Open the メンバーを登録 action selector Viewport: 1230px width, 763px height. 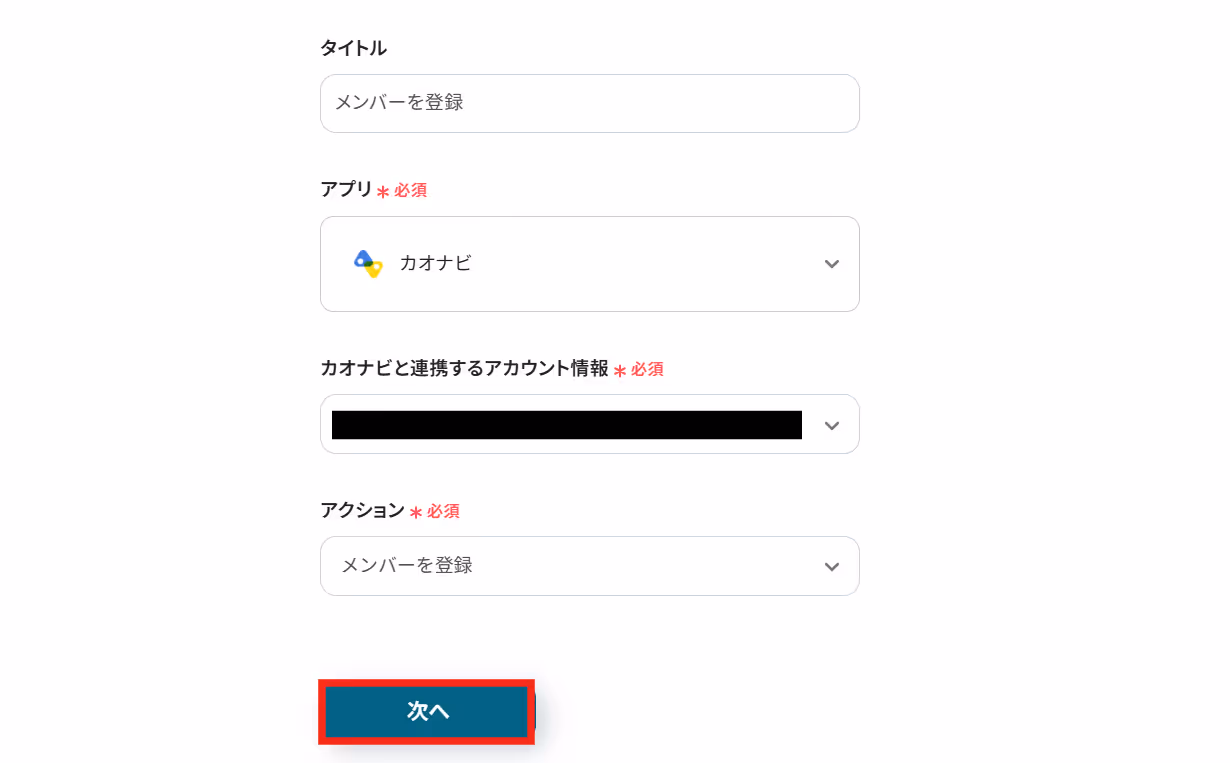[590, 566]
